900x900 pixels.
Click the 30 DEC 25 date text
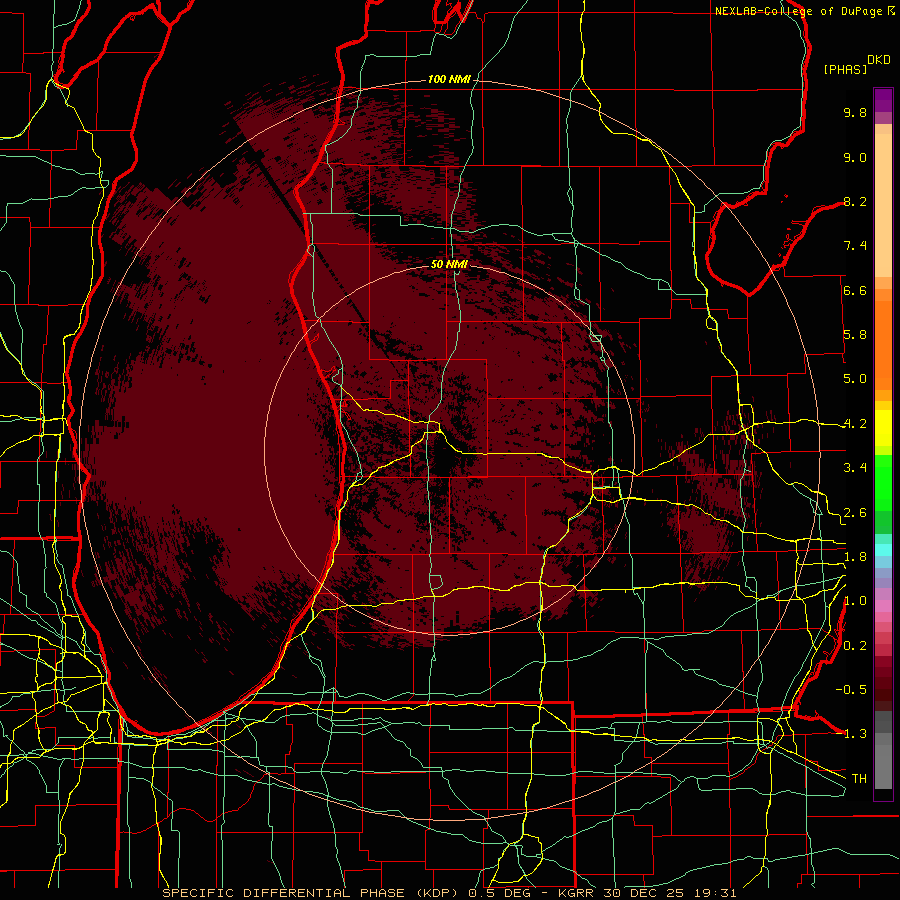(x=643, y=893)
